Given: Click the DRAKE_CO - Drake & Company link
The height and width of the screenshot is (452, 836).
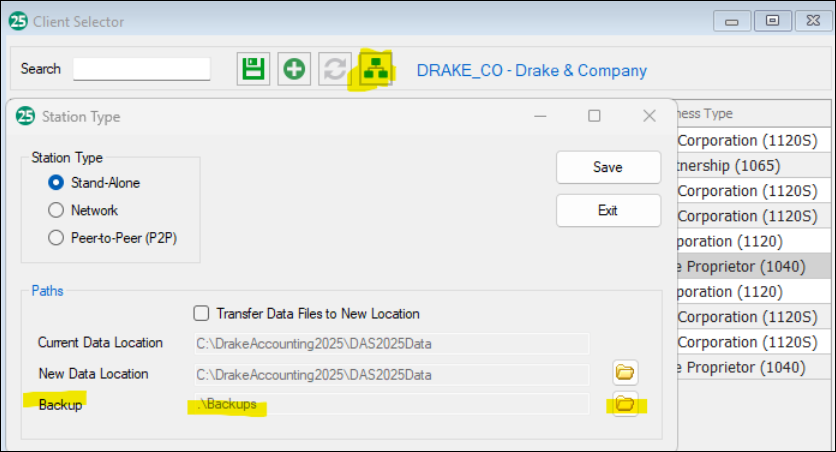Looking at the screenshot, I should click(532, 70).
